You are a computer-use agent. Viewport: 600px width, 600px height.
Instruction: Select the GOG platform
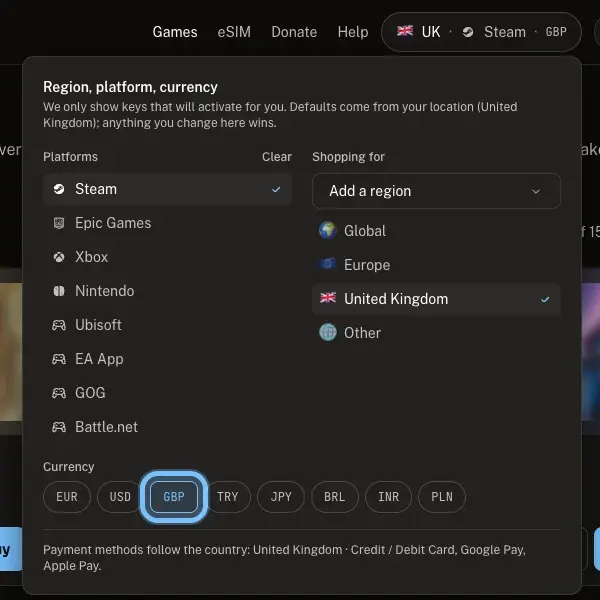pyautogui.click(x=167, y=393)
